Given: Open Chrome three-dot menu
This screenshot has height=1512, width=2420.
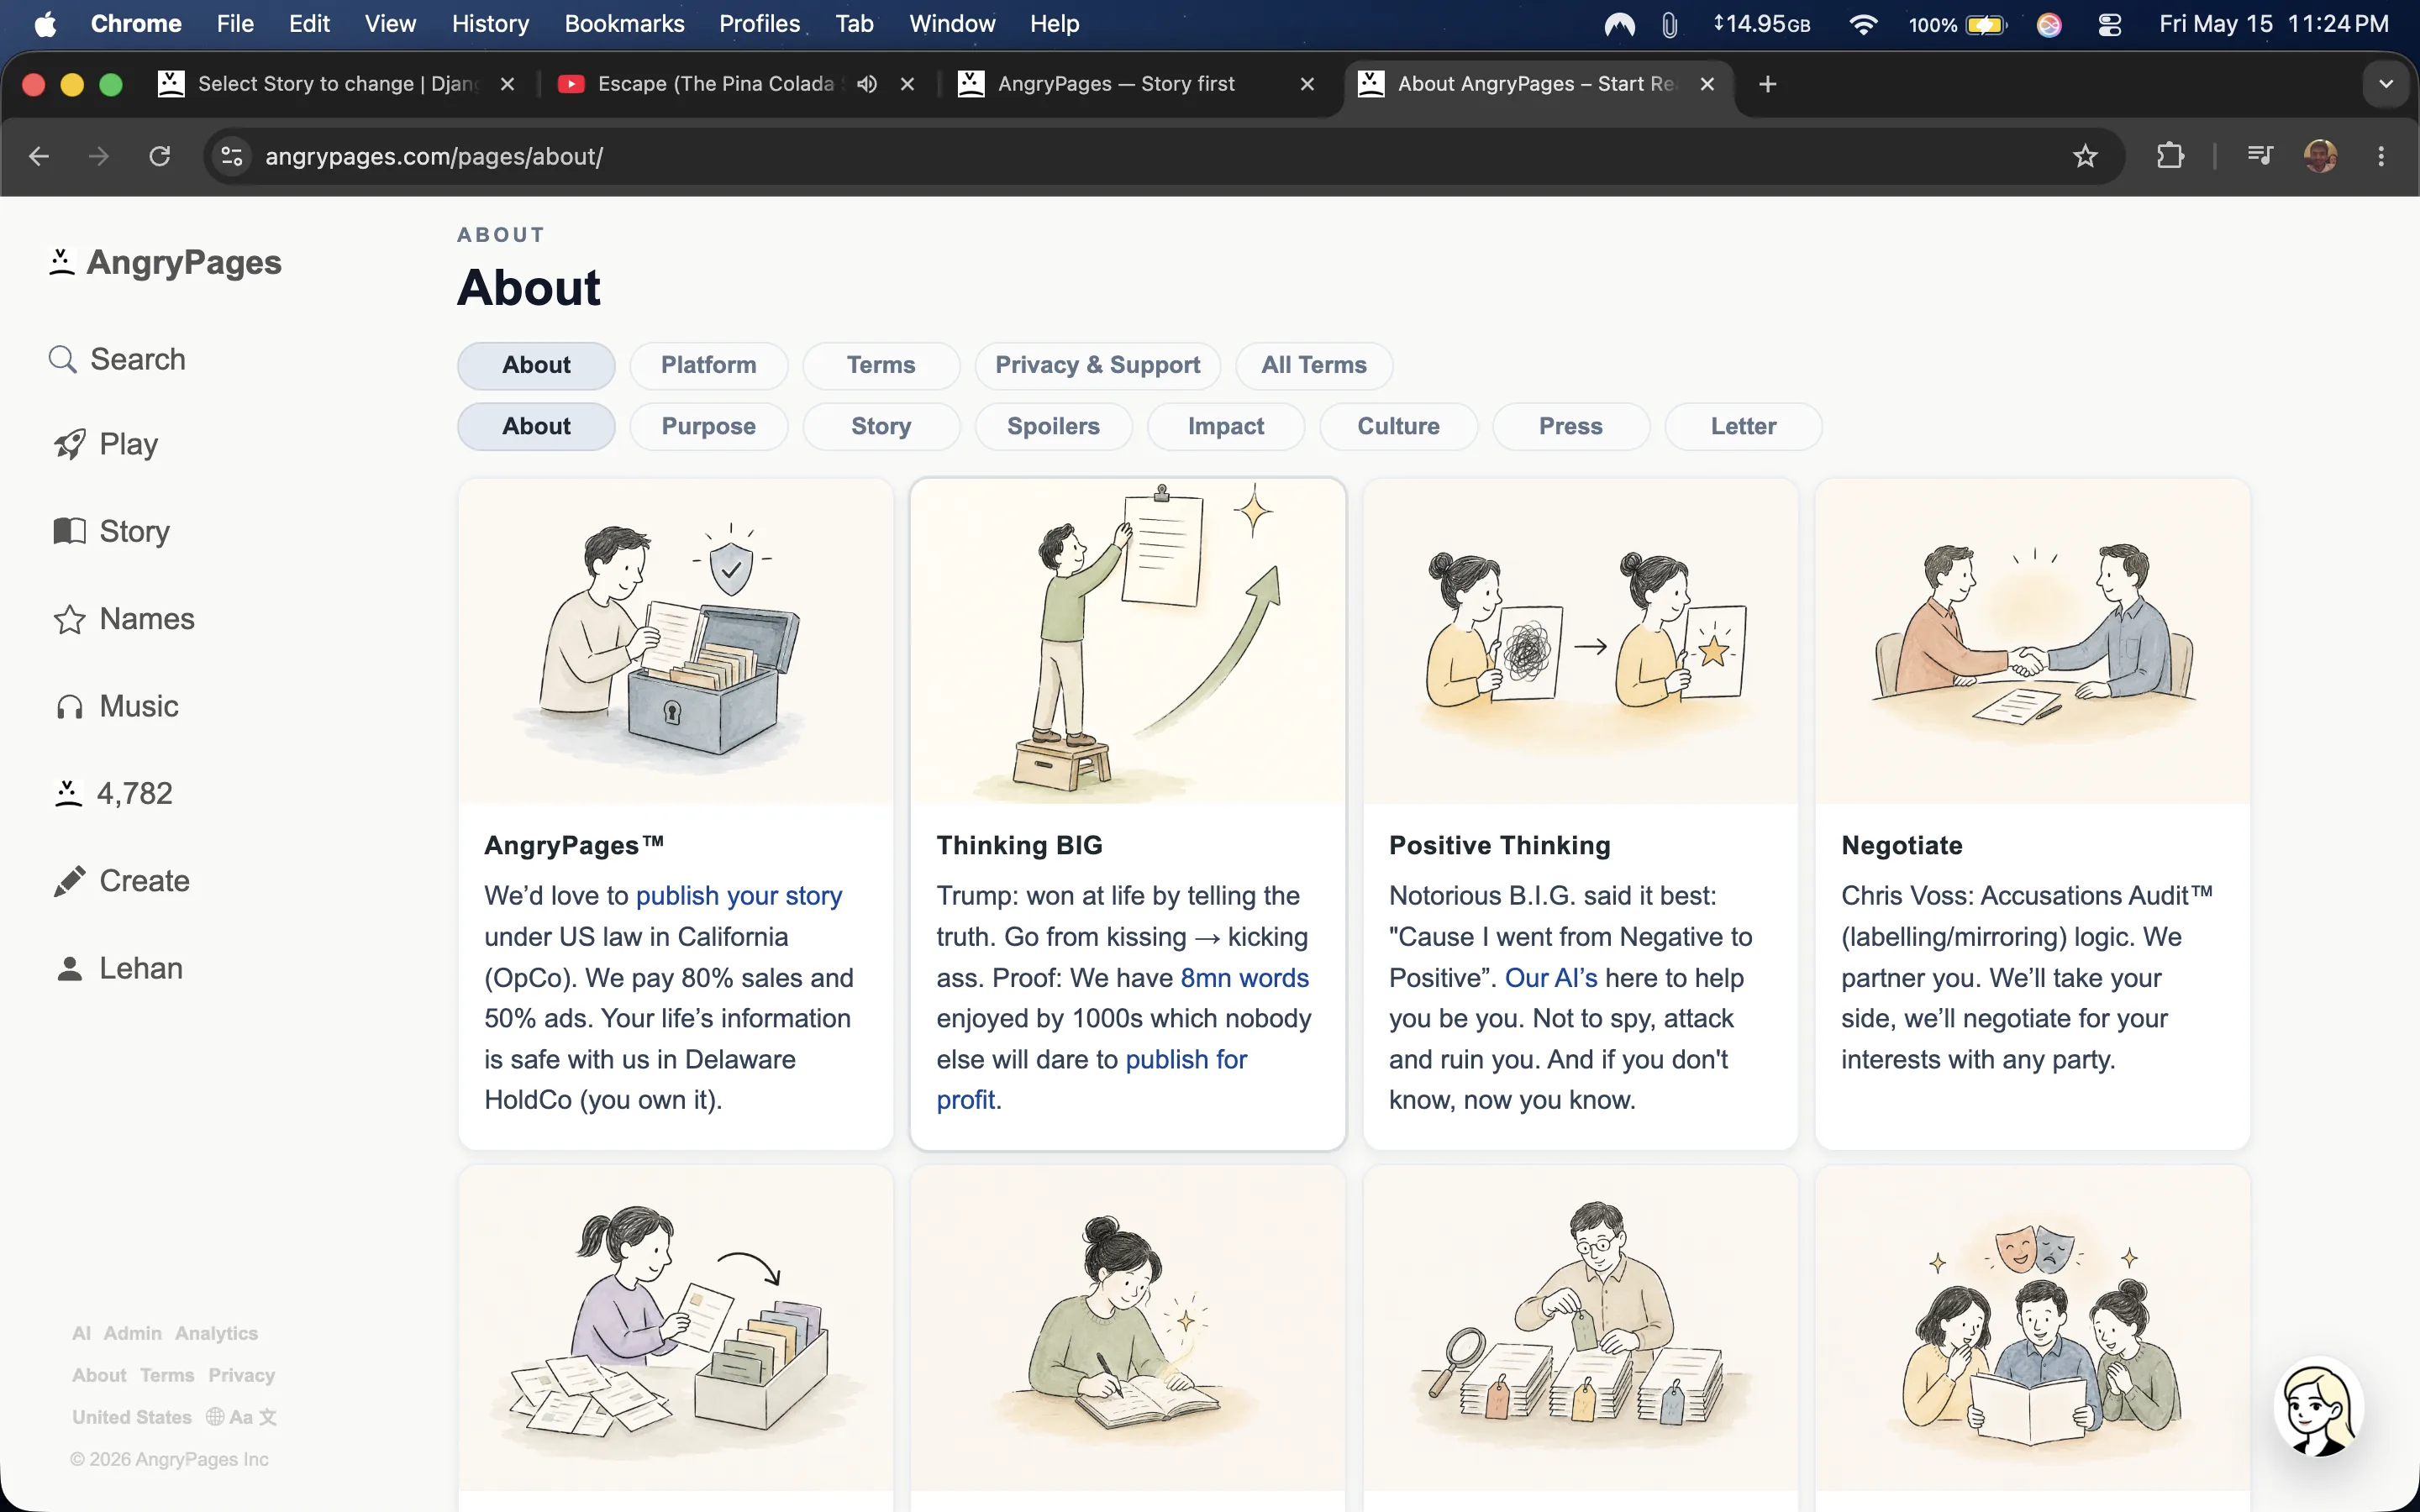Looking at the screenshot, I should (2381, 156).
